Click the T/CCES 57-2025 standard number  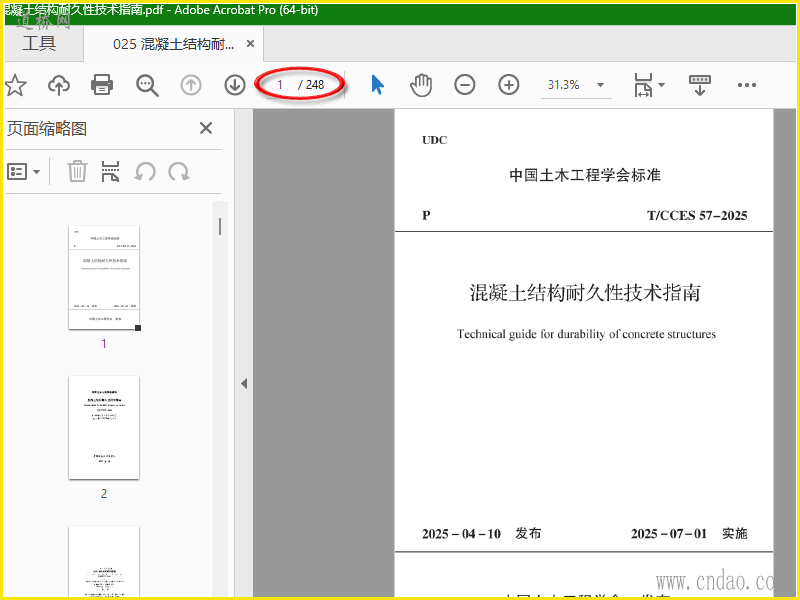pos(697,215)
